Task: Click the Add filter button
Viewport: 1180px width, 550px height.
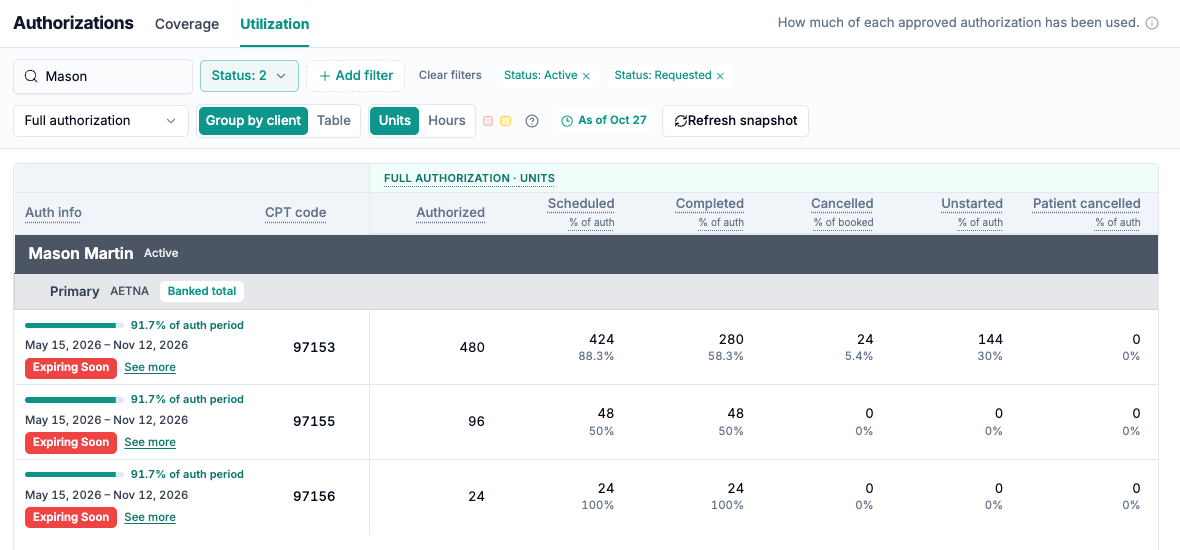Action: pos(355,76)
